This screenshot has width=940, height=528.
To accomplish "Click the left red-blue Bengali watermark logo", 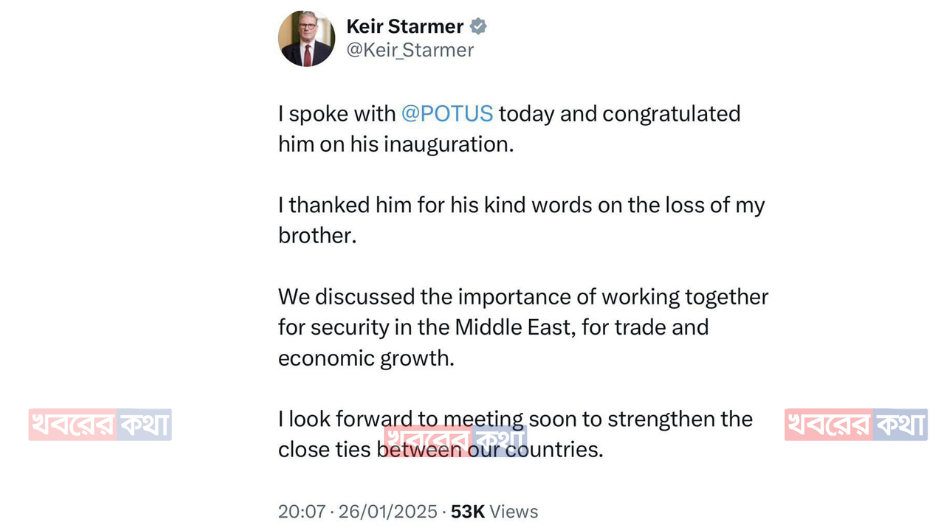I will point(100,425).
